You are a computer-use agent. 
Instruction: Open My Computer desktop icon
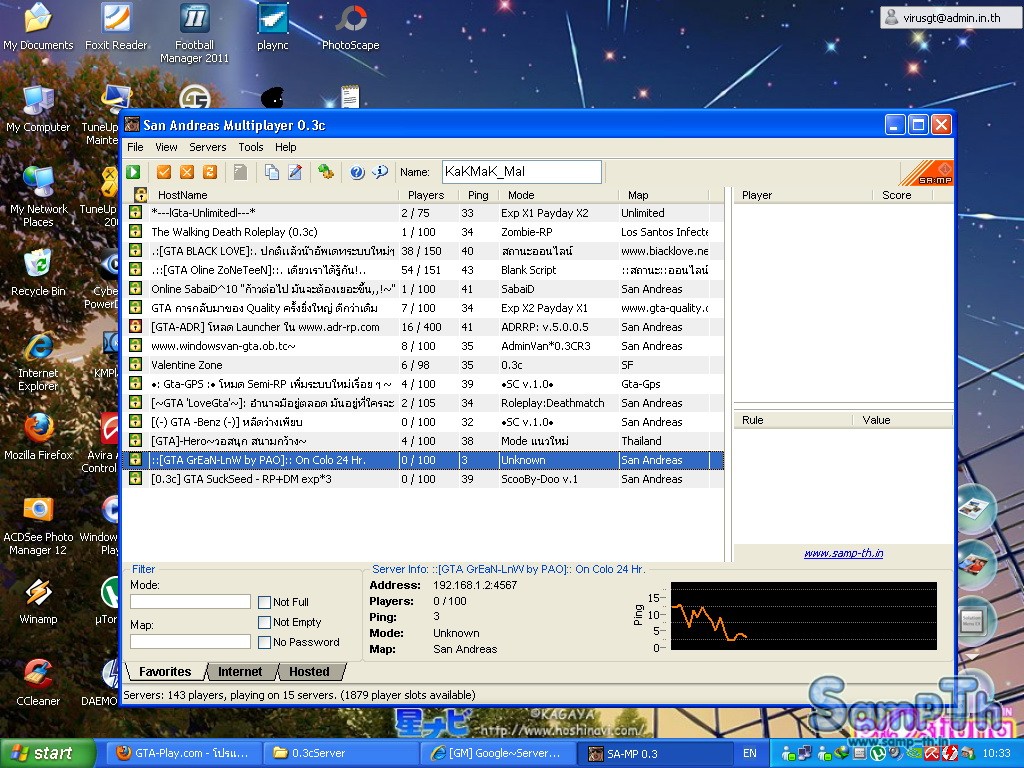pyautogui.click(x=38, y=108)
